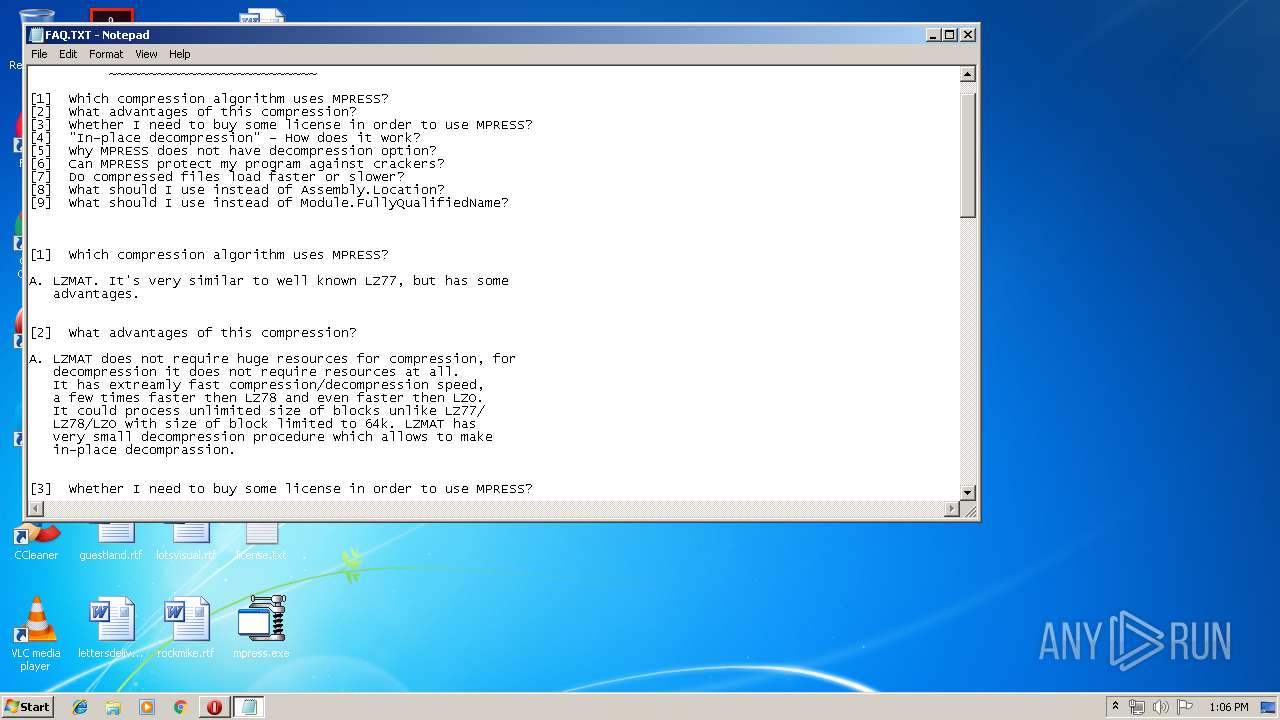Select the guestland.rtf desktop file
The image size is (1280, 720).
click(111, 542)
